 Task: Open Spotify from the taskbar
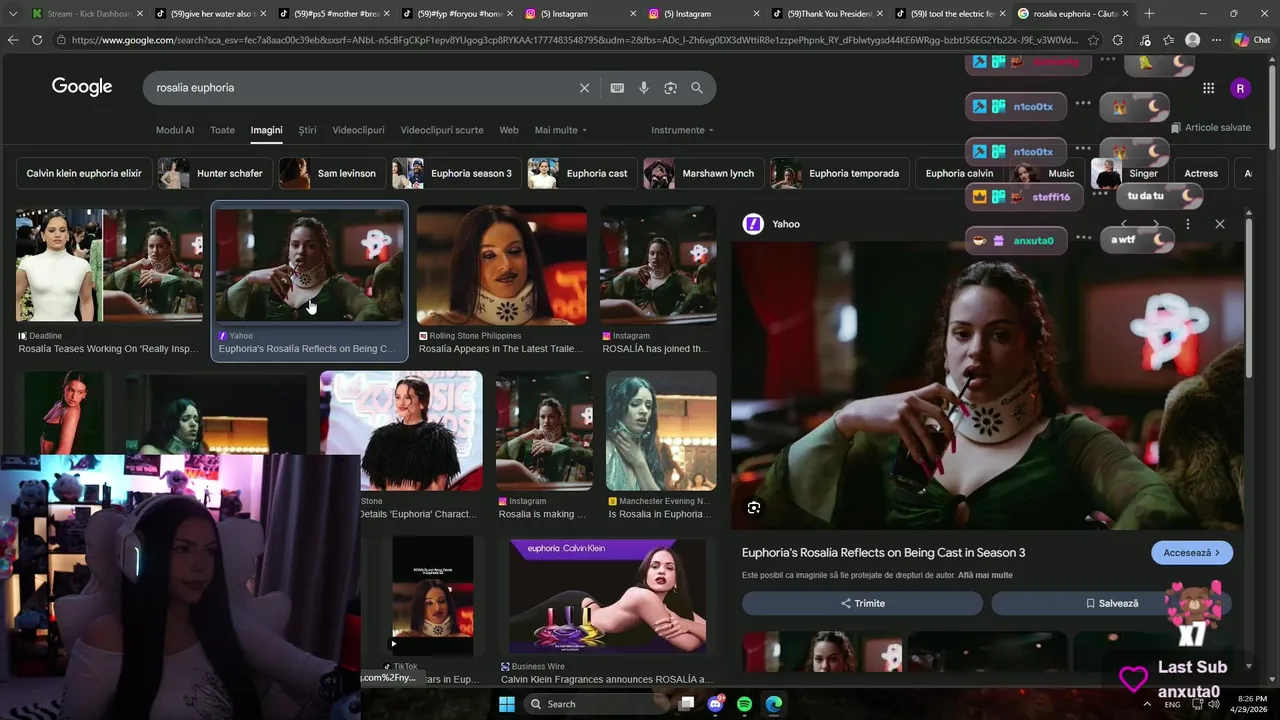744,704
